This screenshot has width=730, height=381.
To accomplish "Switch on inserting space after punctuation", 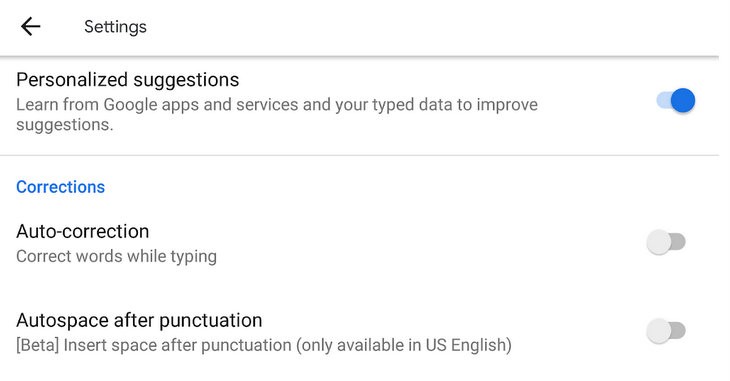I will pyautogui.click(x=666, y=331).
